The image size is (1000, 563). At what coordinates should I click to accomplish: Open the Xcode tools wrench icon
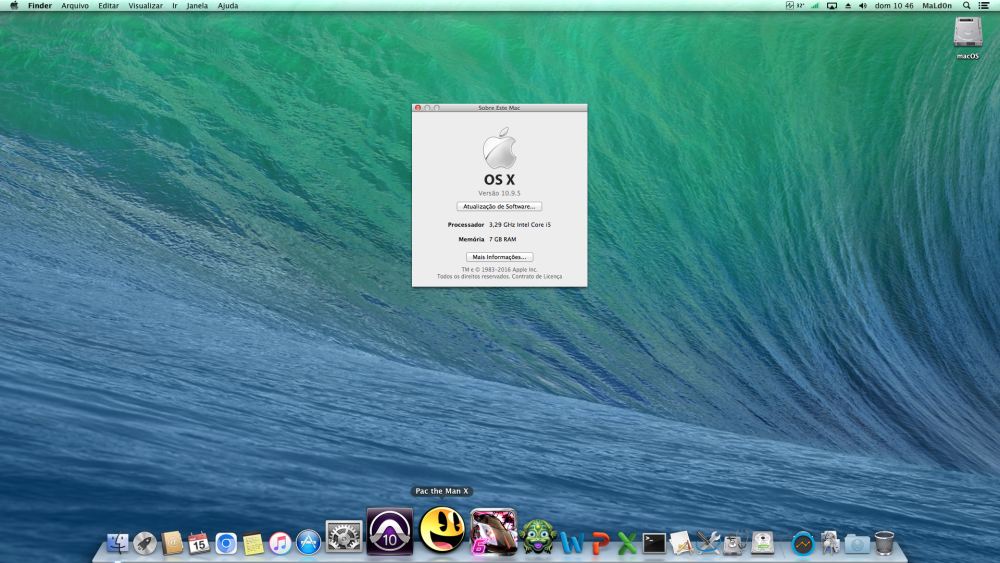[x=708, y=543]
